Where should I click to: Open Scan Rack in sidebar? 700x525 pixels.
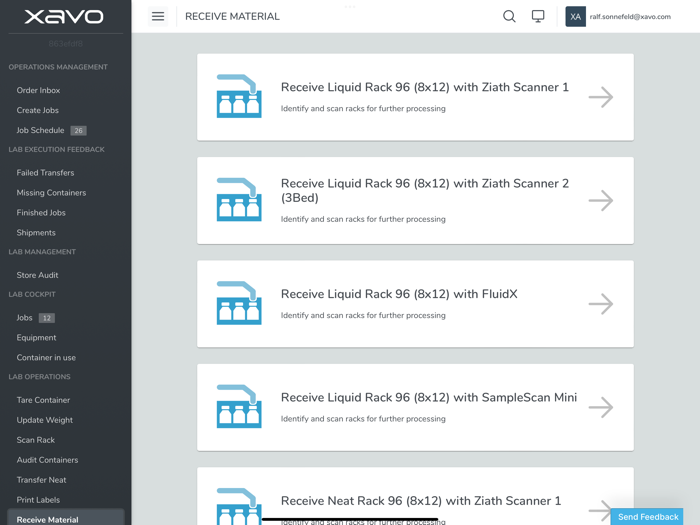pos(36,440)
